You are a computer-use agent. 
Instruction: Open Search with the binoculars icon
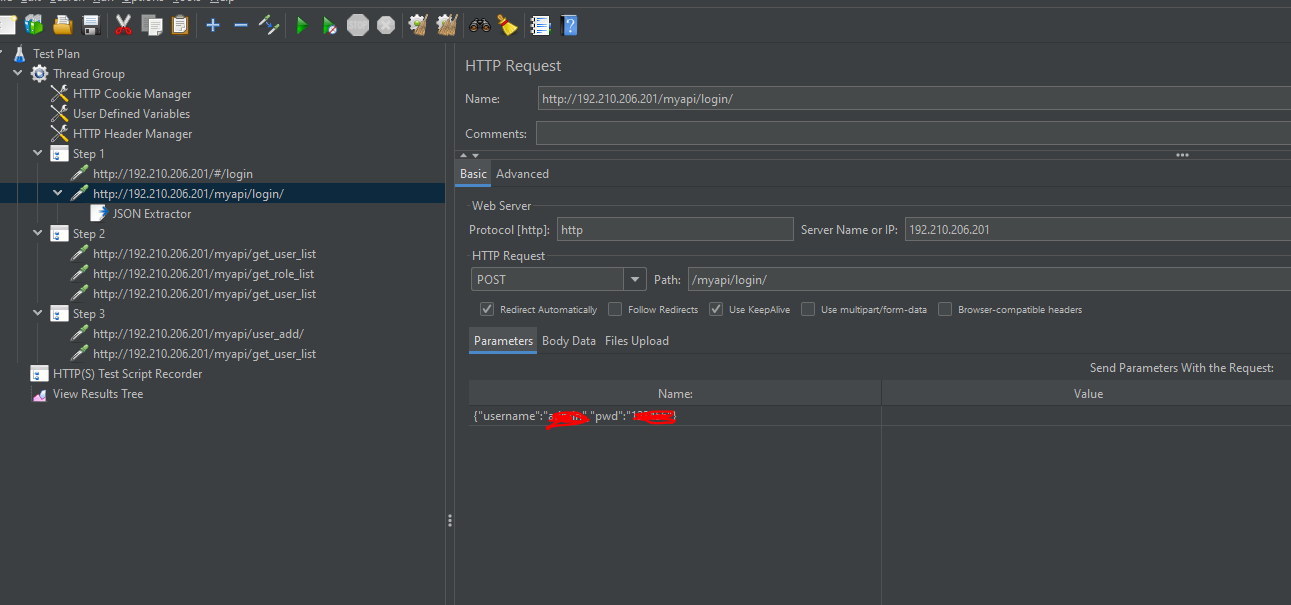(480, 25)
